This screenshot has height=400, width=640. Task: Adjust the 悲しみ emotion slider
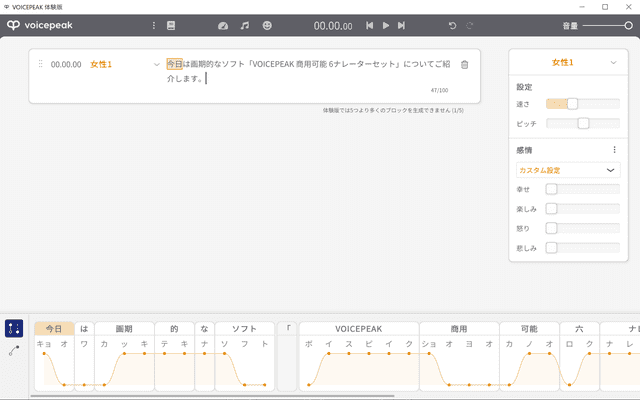point(582,248)
